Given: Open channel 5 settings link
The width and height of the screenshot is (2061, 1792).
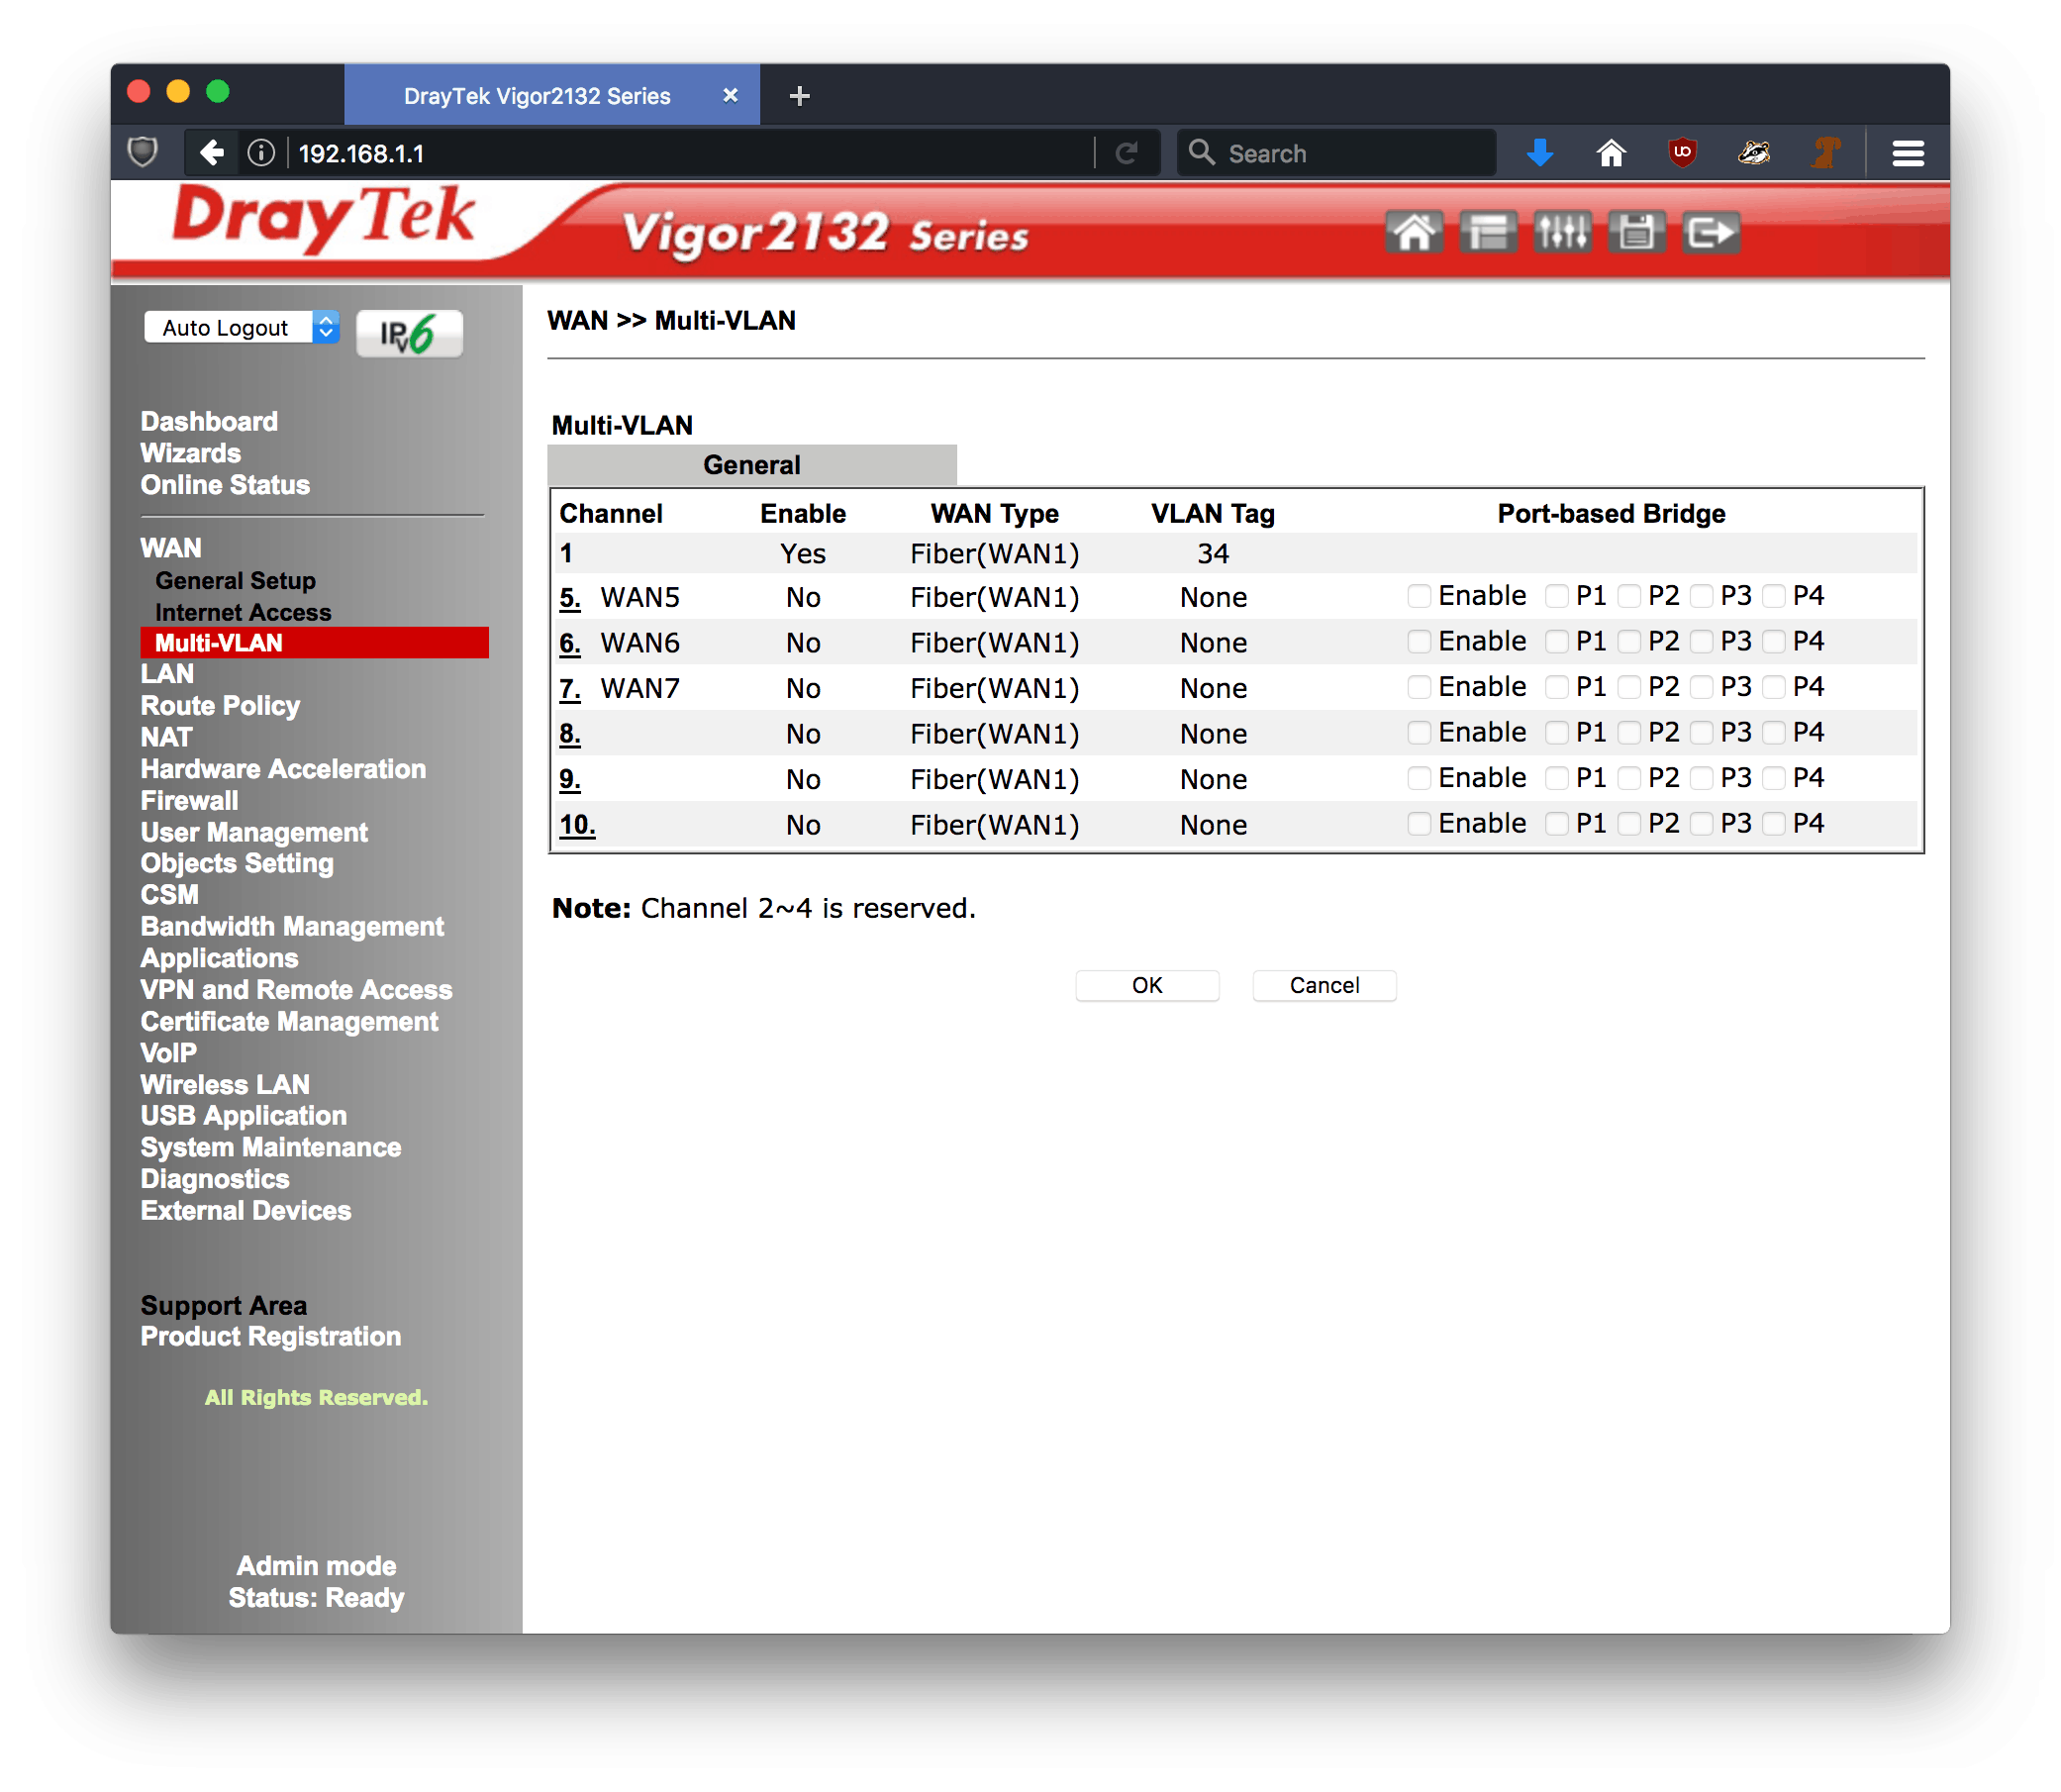Looking at the screenshot, I should [569, 597].
